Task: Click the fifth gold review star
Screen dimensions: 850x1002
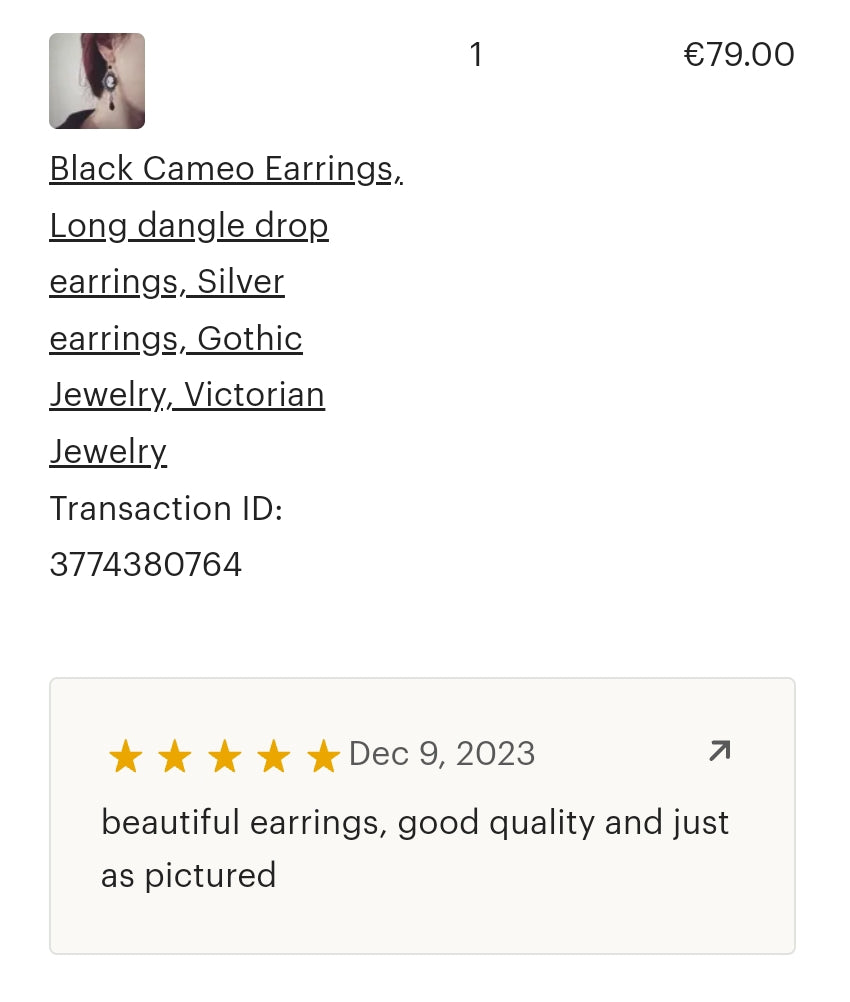Action: [323, 757]
